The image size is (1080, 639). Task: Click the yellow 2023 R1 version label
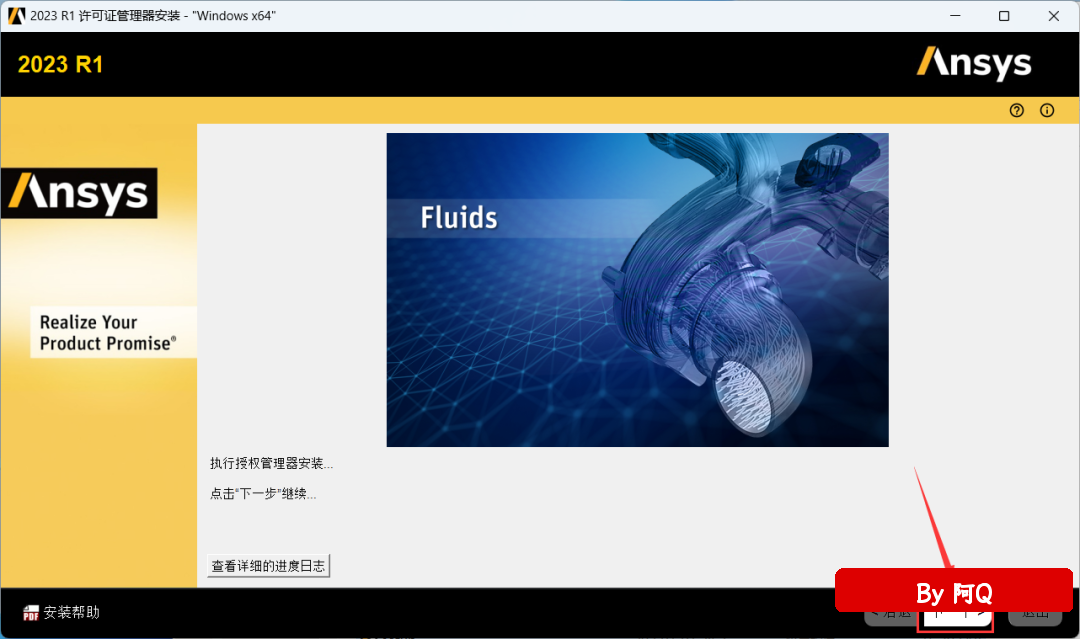pyautogui.click(x=60, y=65)
